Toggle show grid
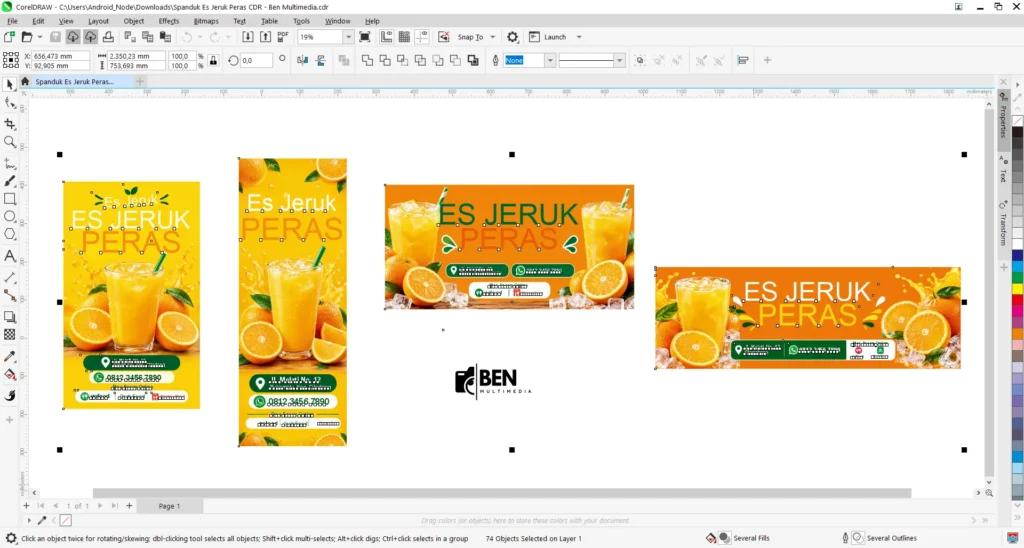The image size is (1024, 548). point(404,37)
